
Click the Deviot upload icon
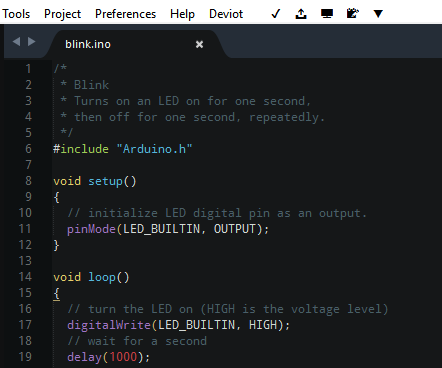[301, 14]
